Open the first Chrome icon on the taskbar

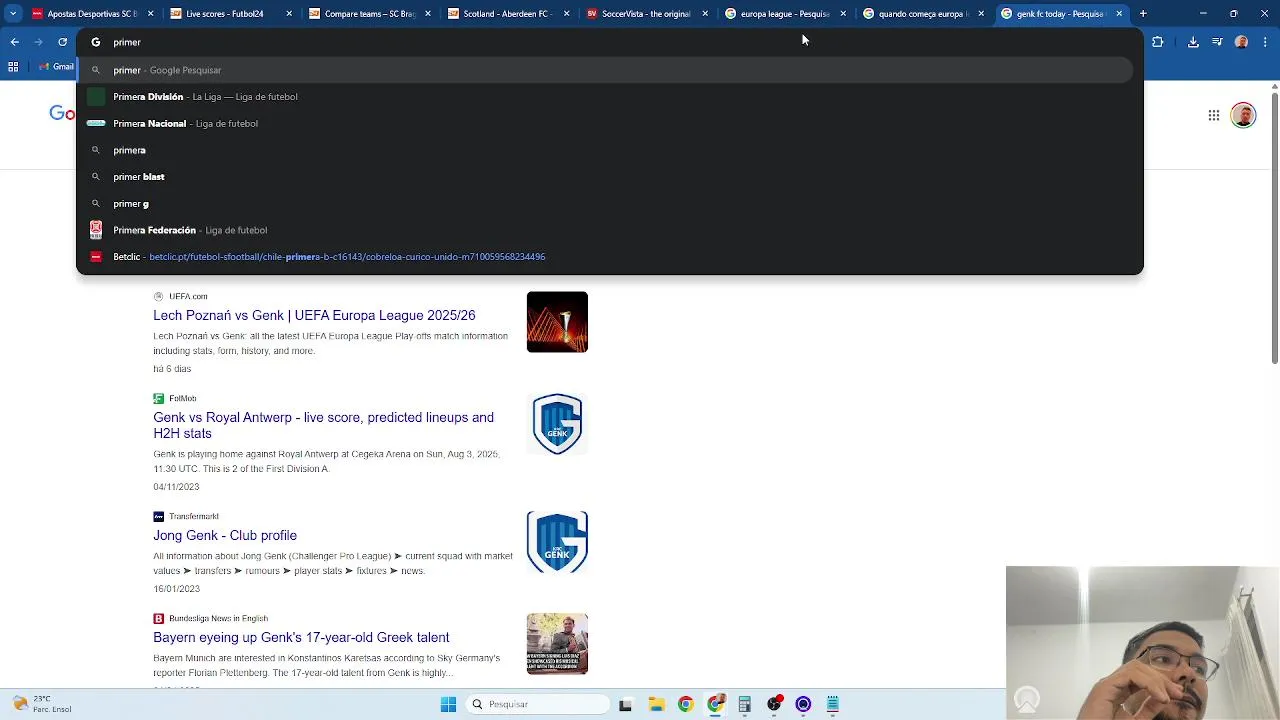coord(685,704)
